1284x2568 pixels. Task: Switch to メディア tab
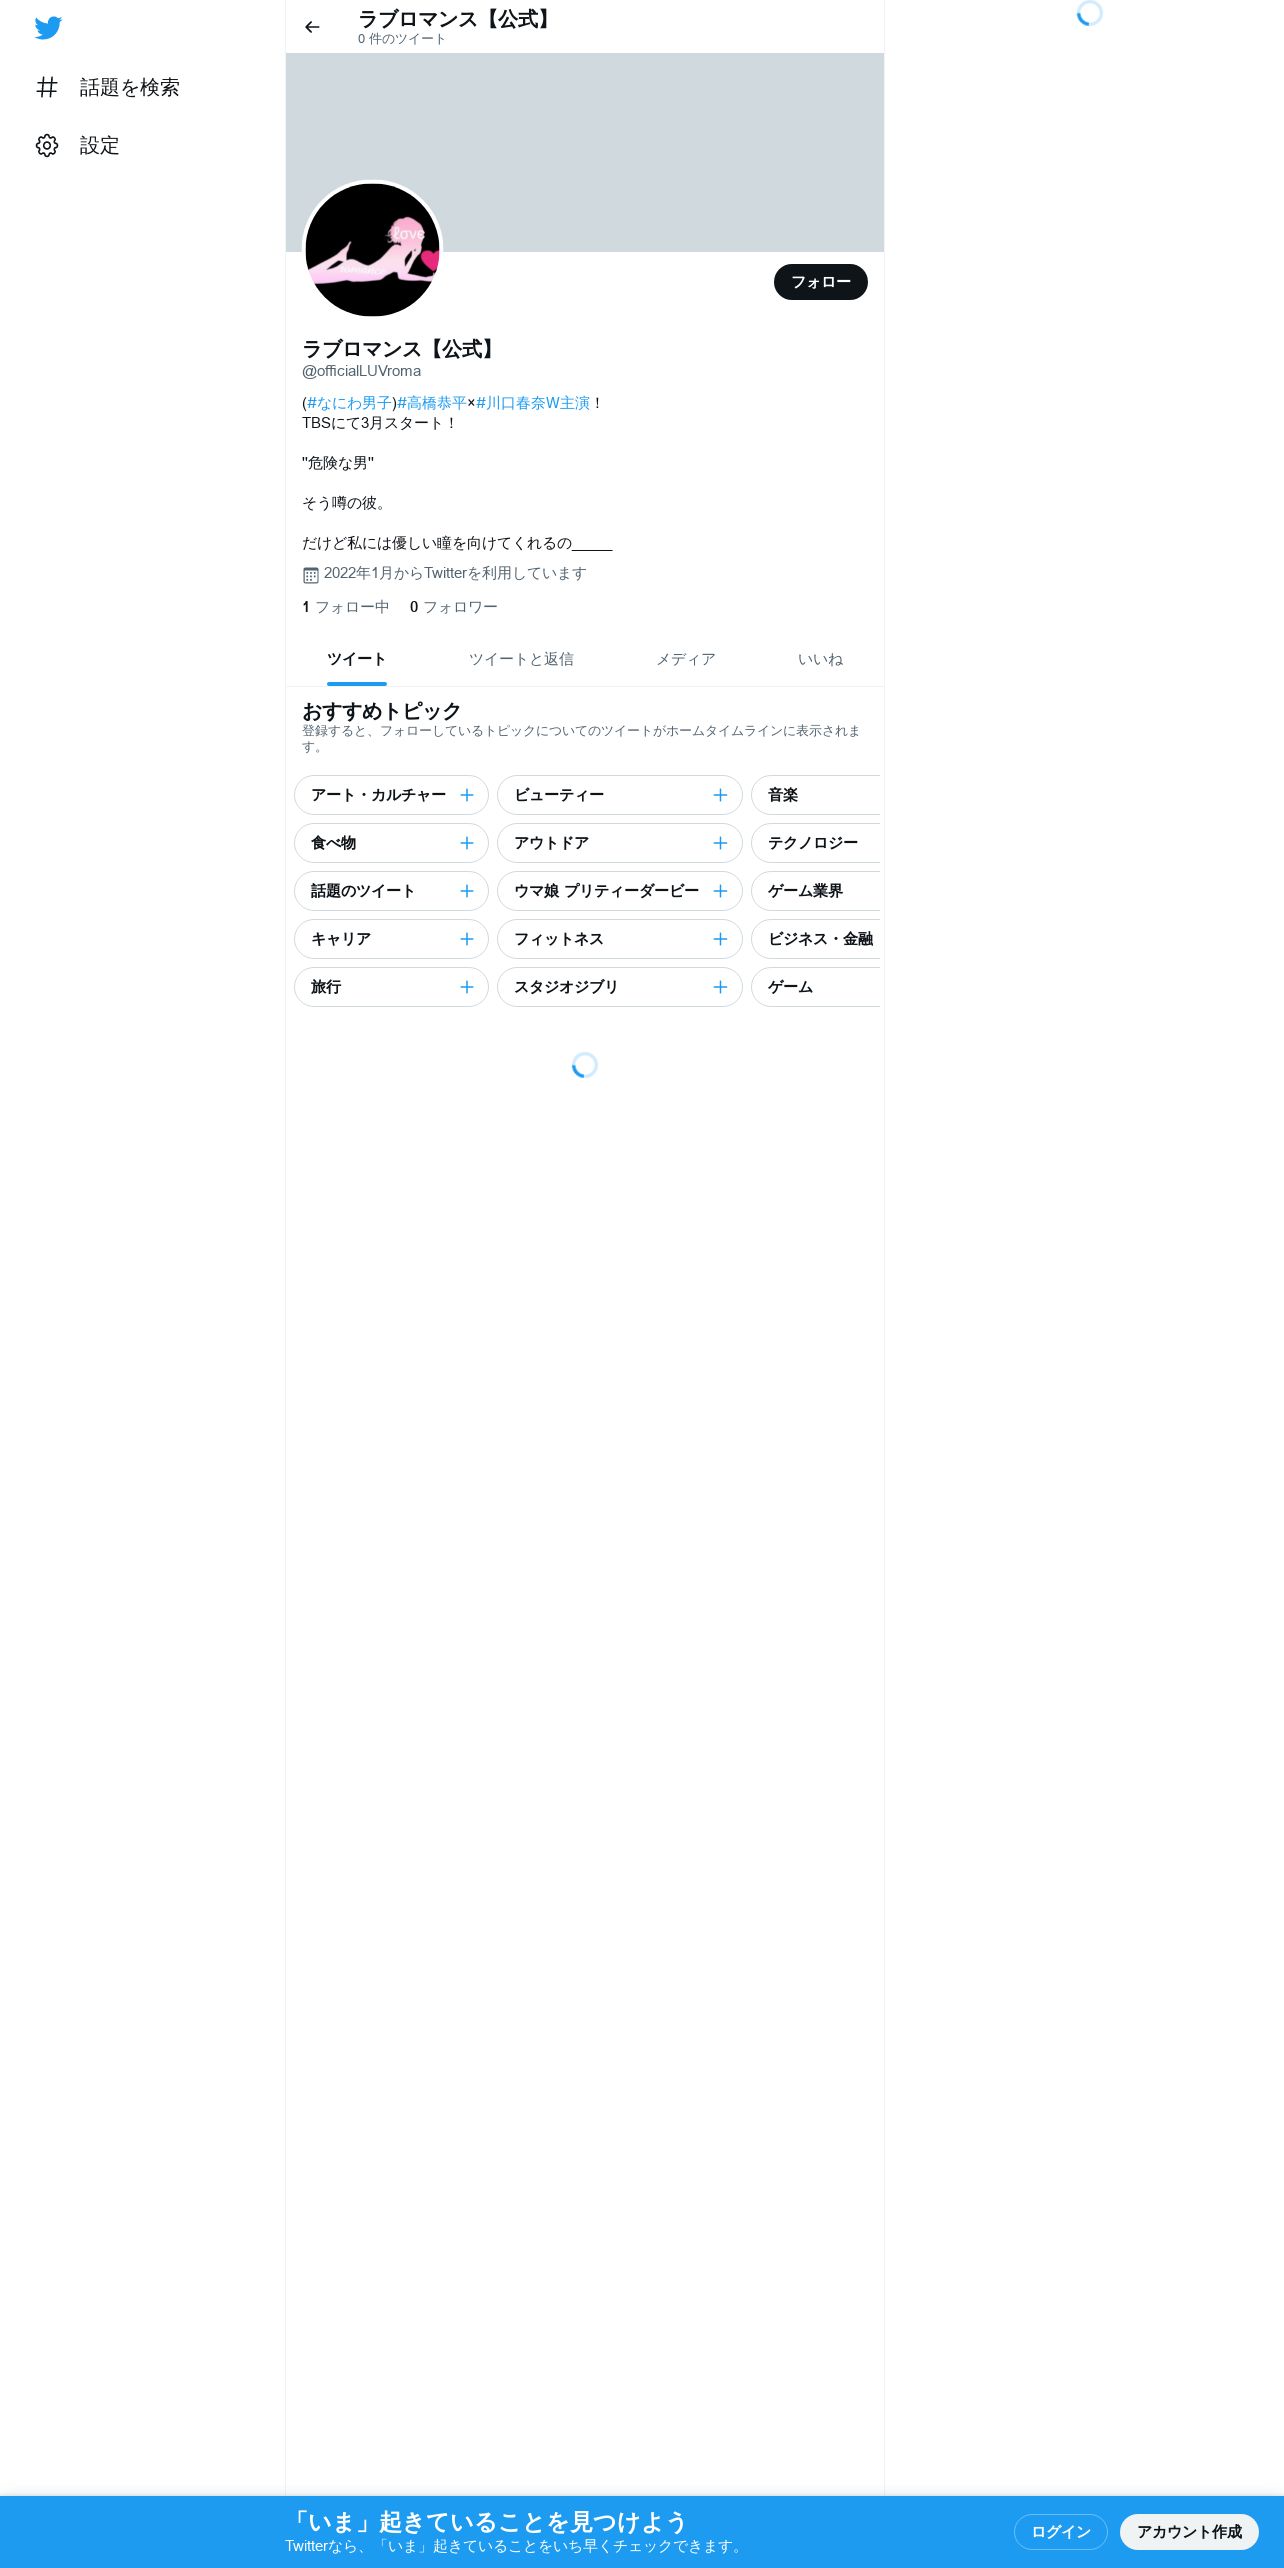coord(685,660)
